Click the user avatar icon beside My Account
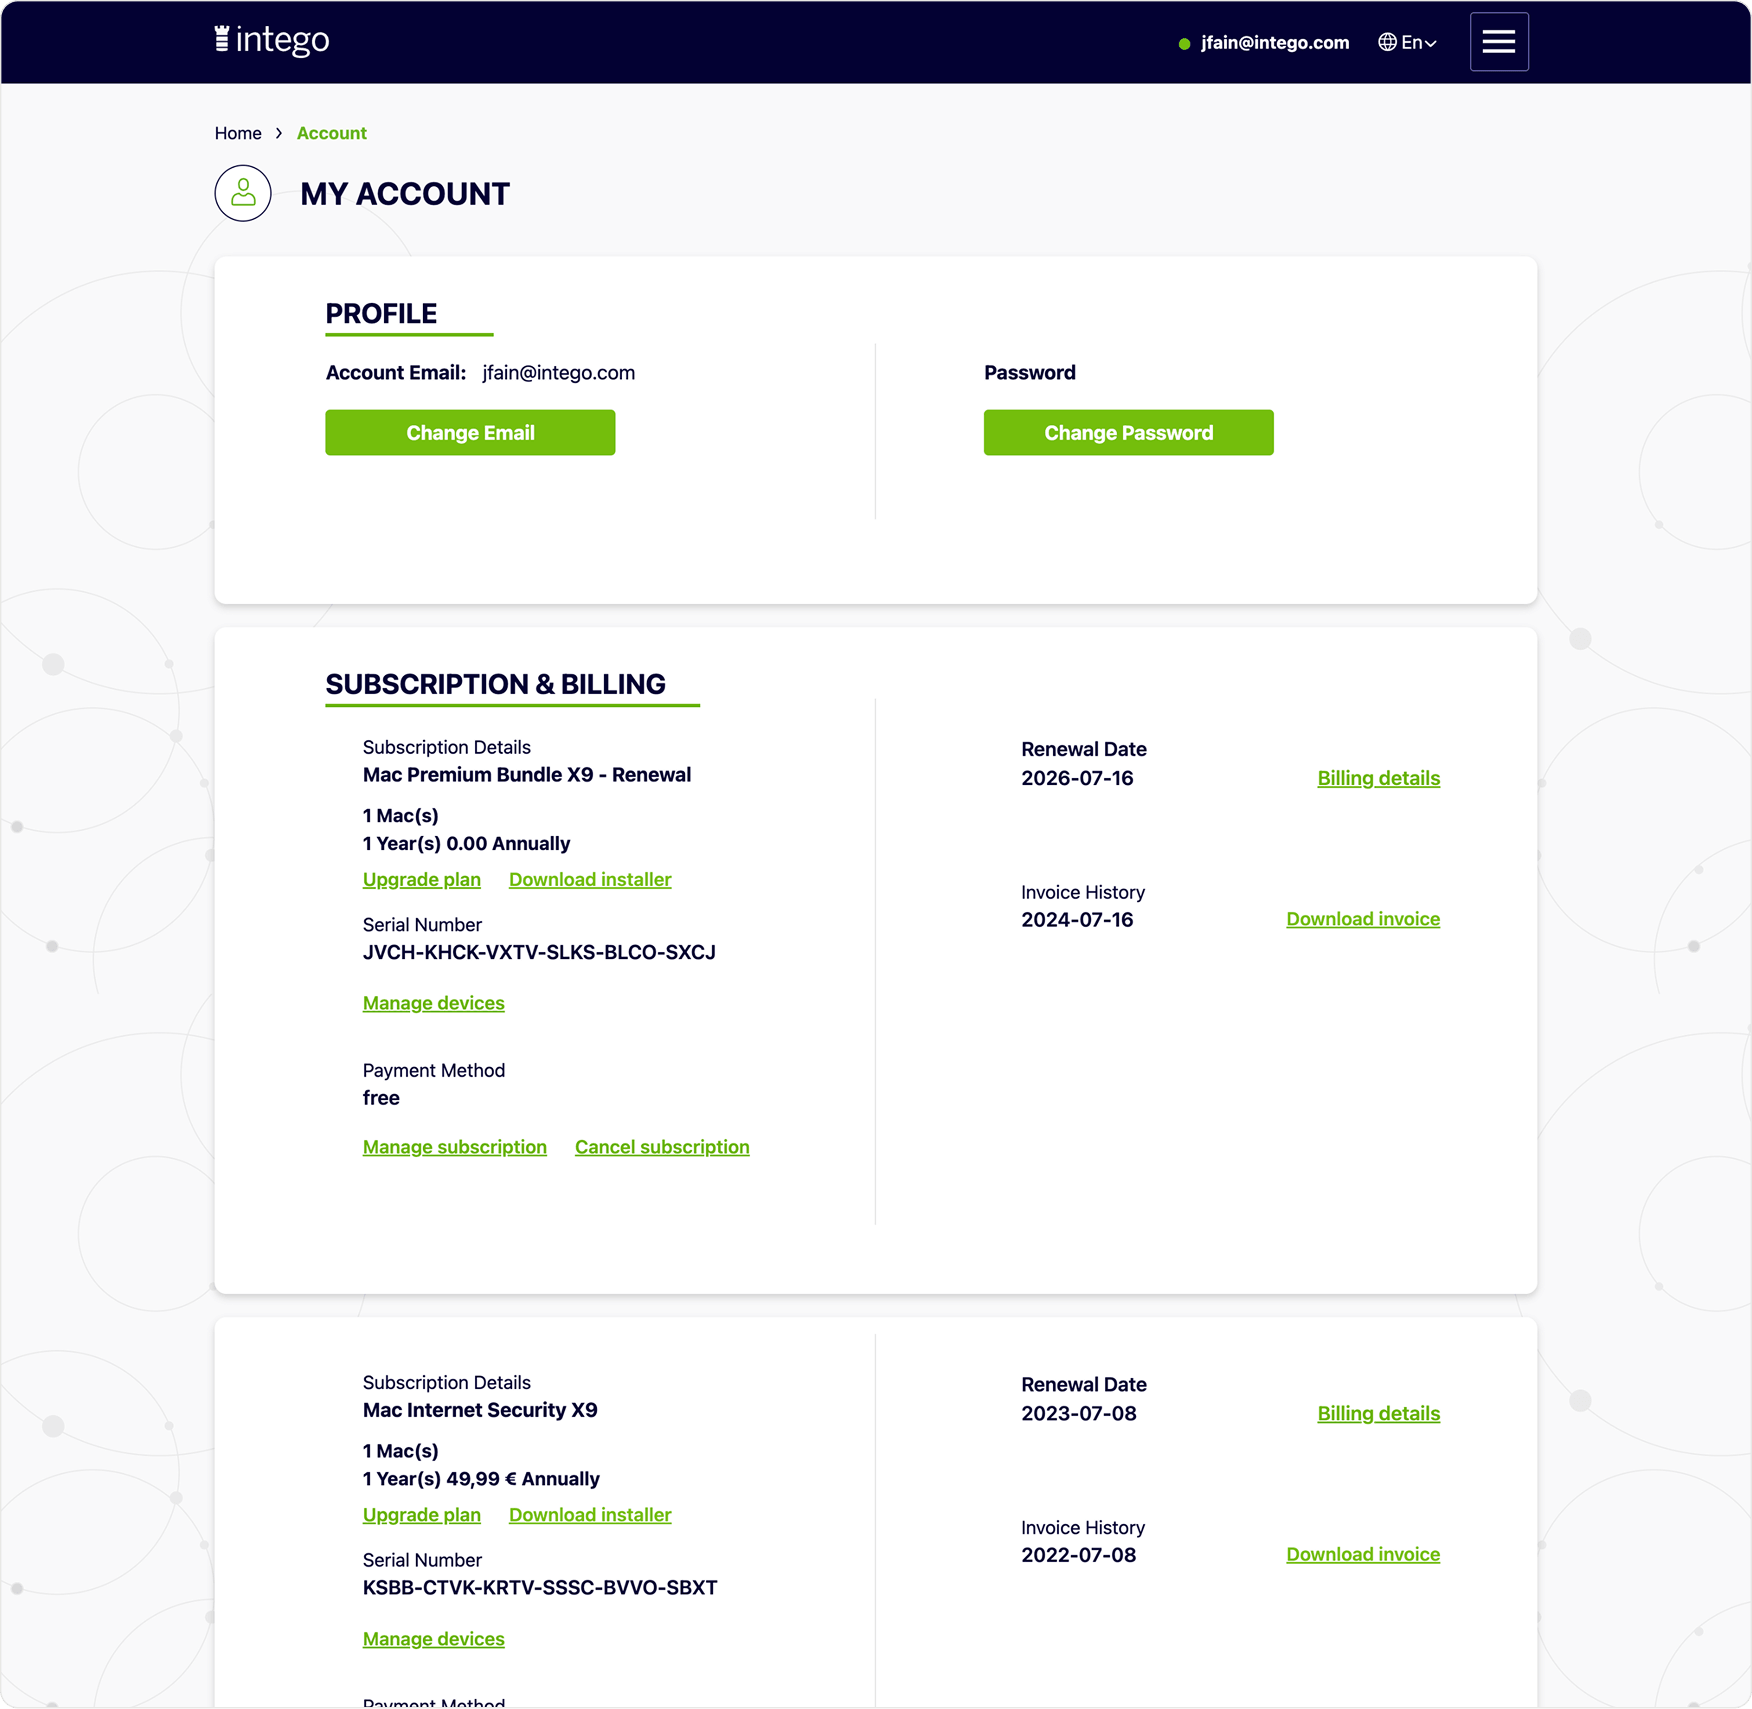The width and height of the screenshot is (1752, 1709). pyautogui.click(x=243, y=193)
